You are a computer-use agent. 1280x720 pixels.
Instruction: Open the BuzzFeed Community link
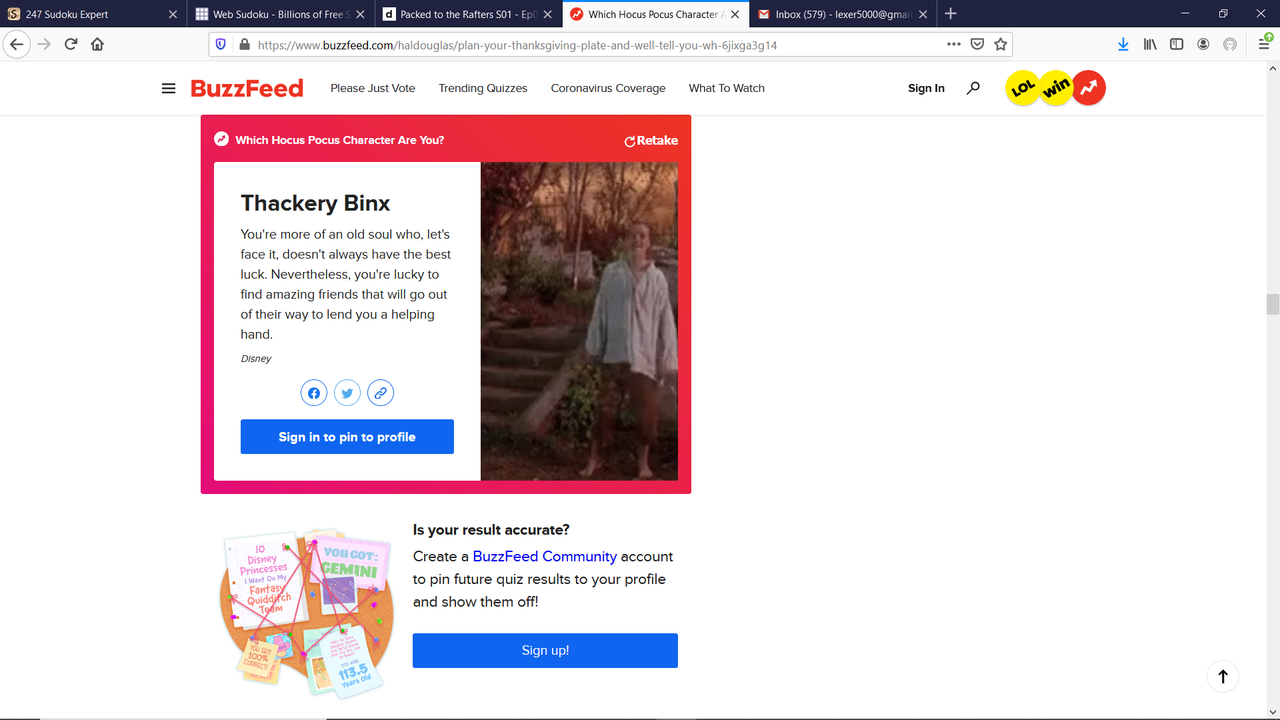(x=545, y=556)
